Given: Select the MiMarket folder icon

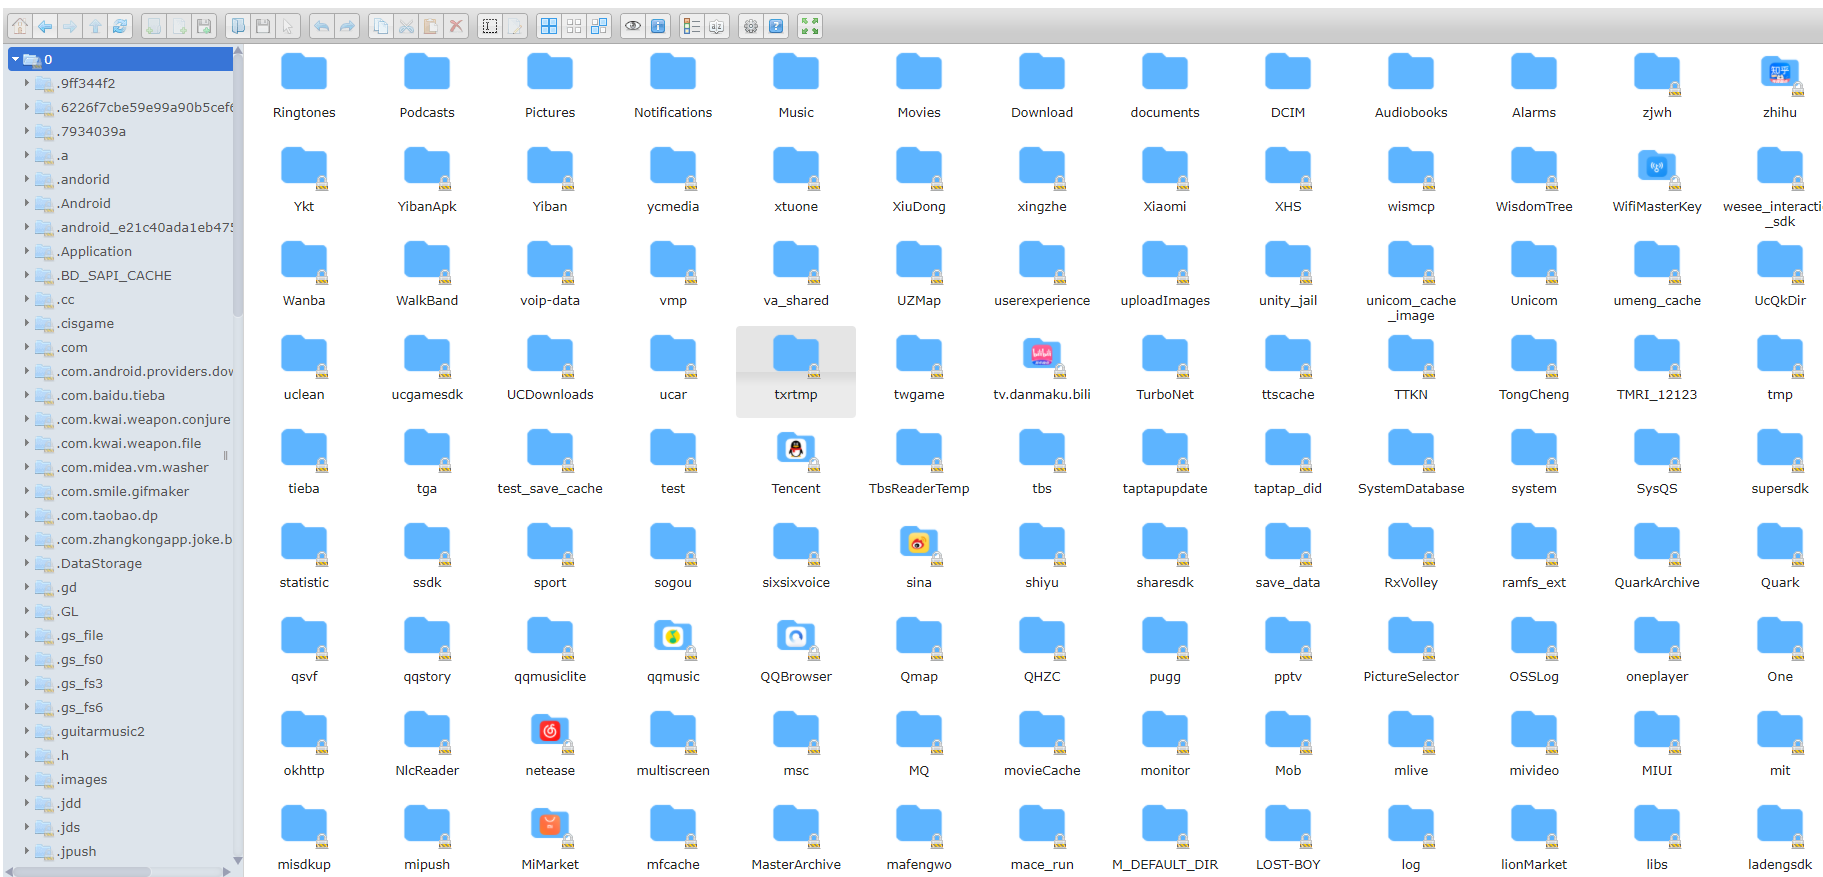Looking at the screenshot, I should tap(550, 827).
